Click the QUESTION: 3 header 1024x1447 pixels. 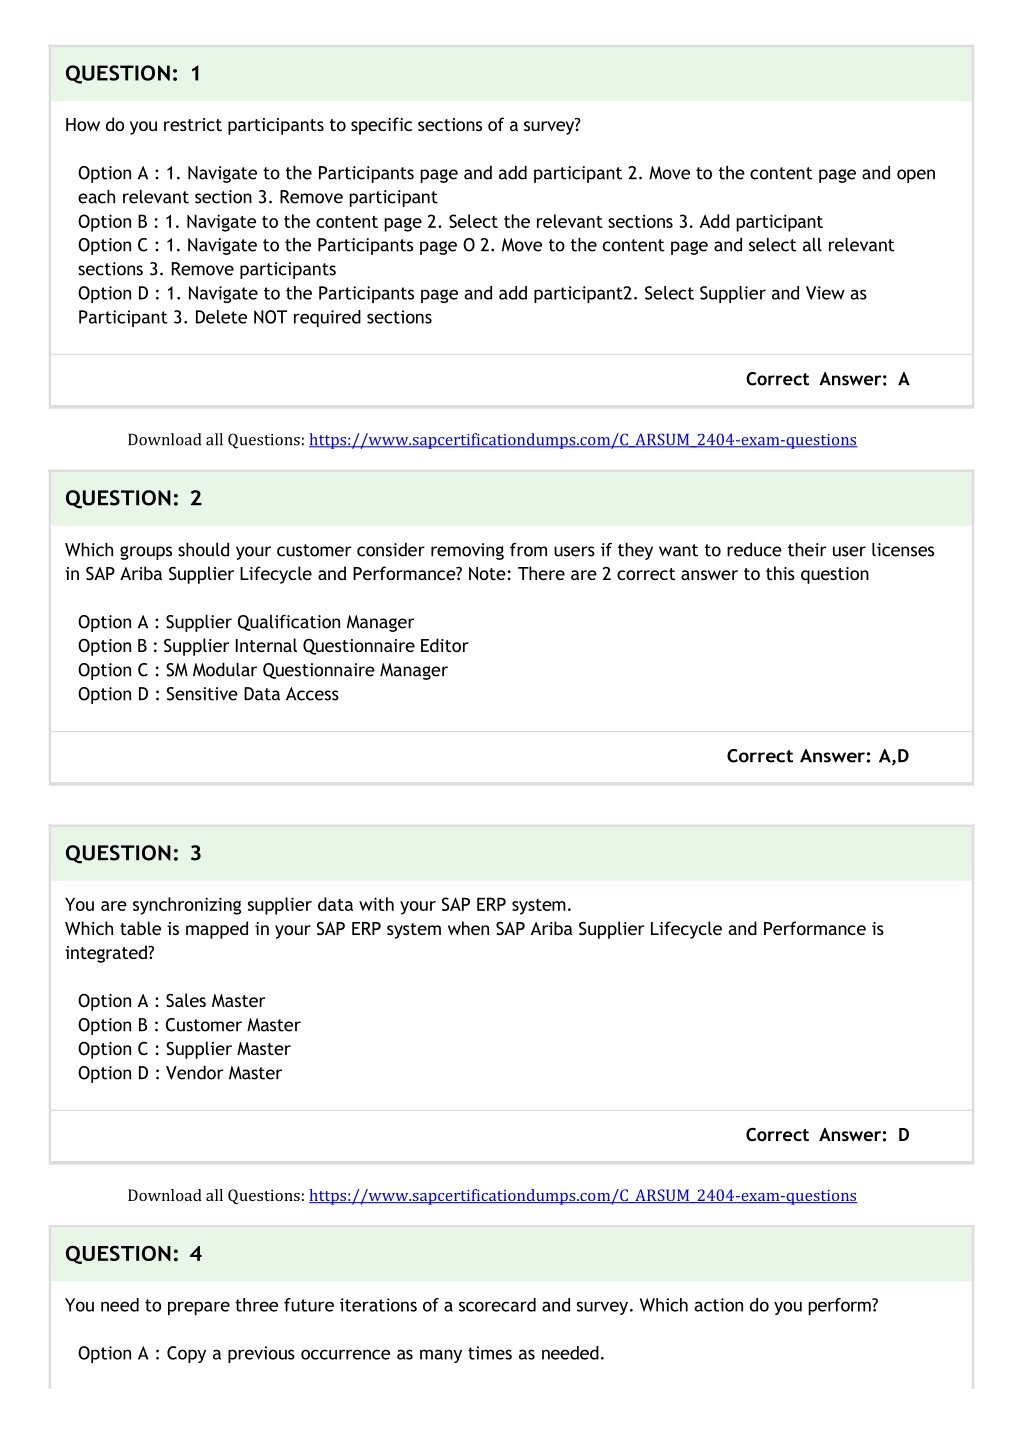(511, 854)
